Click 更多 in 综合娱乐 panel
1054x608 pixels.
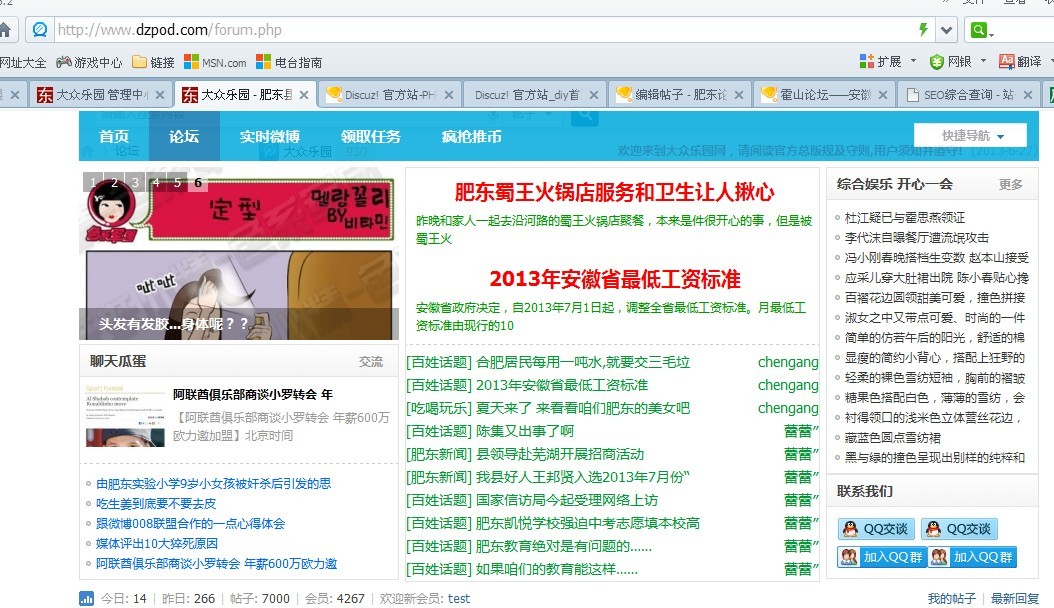click(x=1010, y=184)
